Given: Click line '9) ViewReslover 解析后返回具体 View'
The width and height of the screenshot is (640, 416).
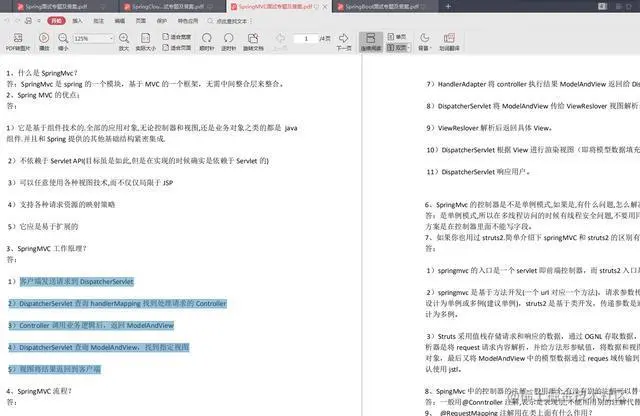Looking at the screenshot, I should (x=489, y=128).
